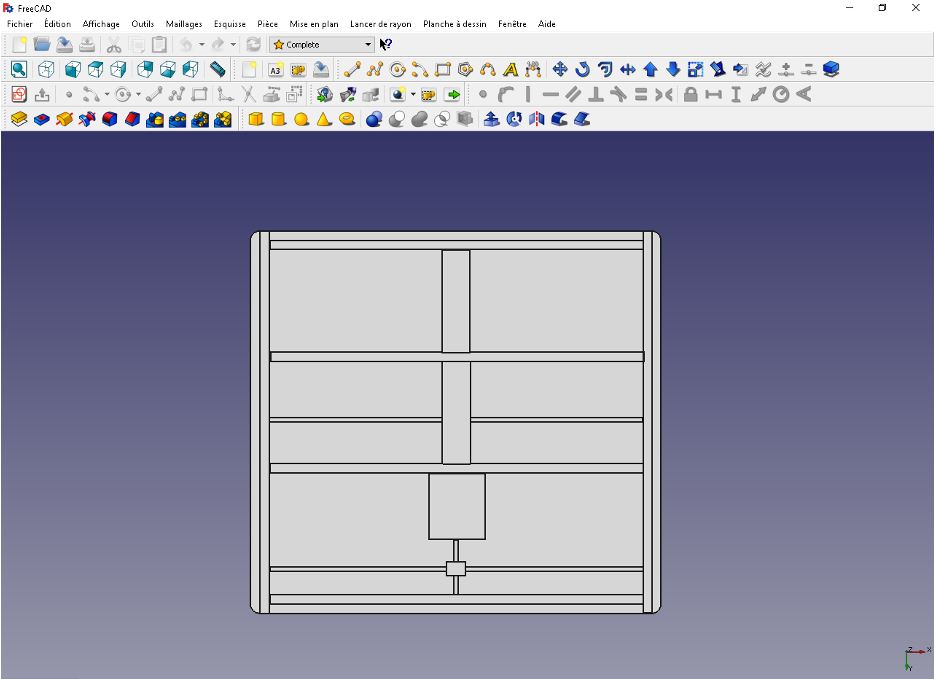Image resolution: width=935 pixels, height=679 pixels.
Task: Create a Part cone primitive
Action: click(324, 119)
